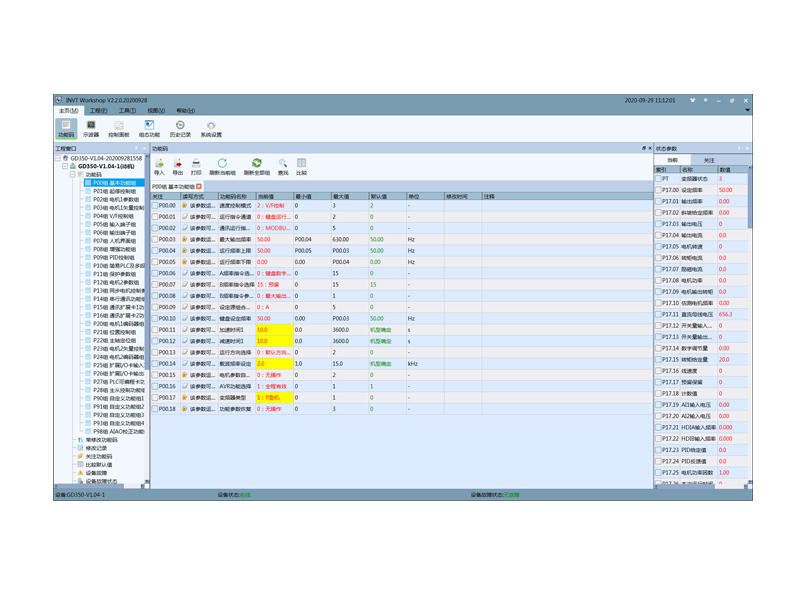Screen dimensions: 800x600
Task: Click the 导入 import icon
Action: click(159, 166)
